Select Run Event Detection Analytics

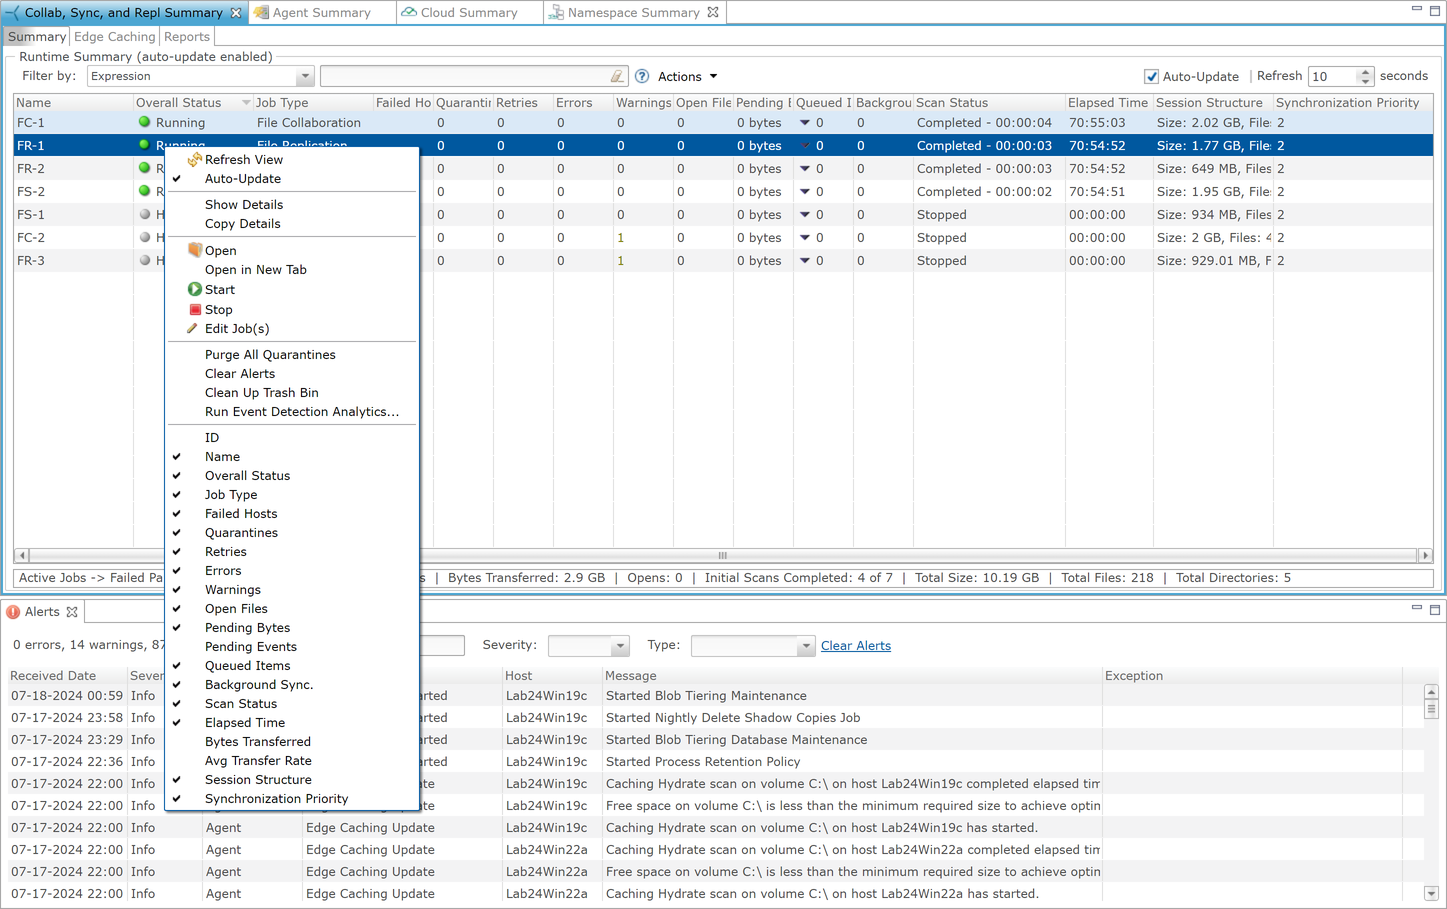tap(302, 412)
